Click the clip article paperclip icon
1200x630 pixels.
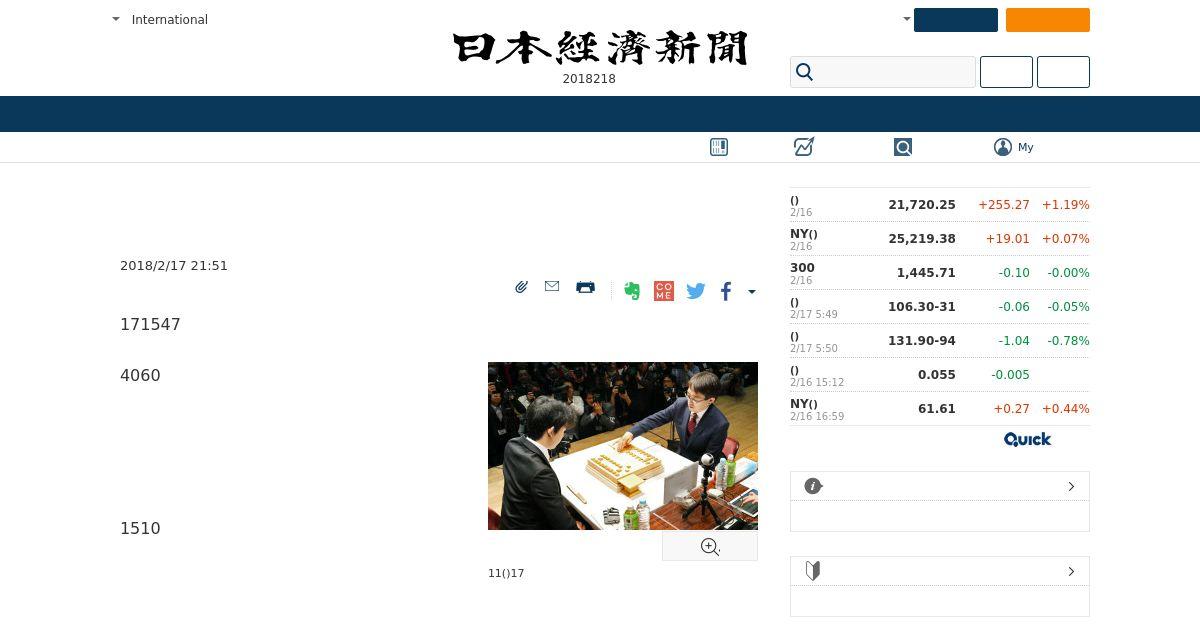pos(521,287)
